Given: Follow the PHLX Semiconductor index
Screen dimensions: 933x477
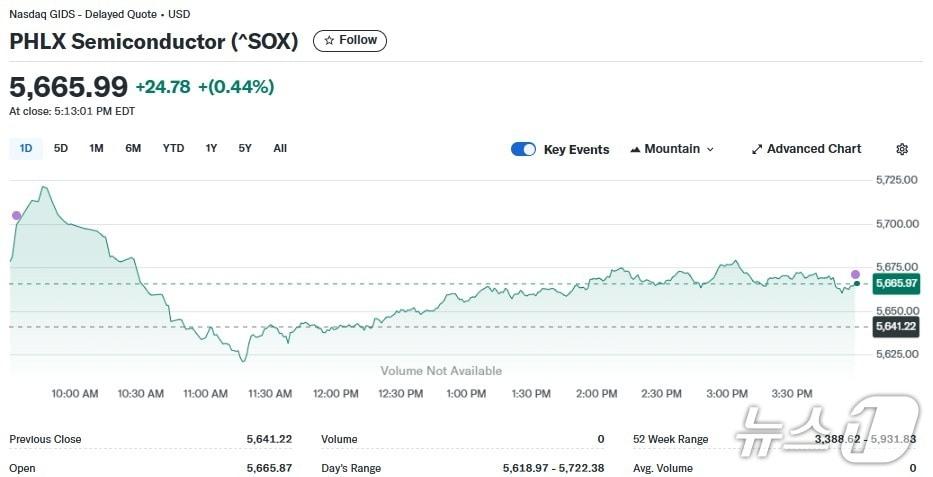Looking at the screenshot, I should [350, 41].
